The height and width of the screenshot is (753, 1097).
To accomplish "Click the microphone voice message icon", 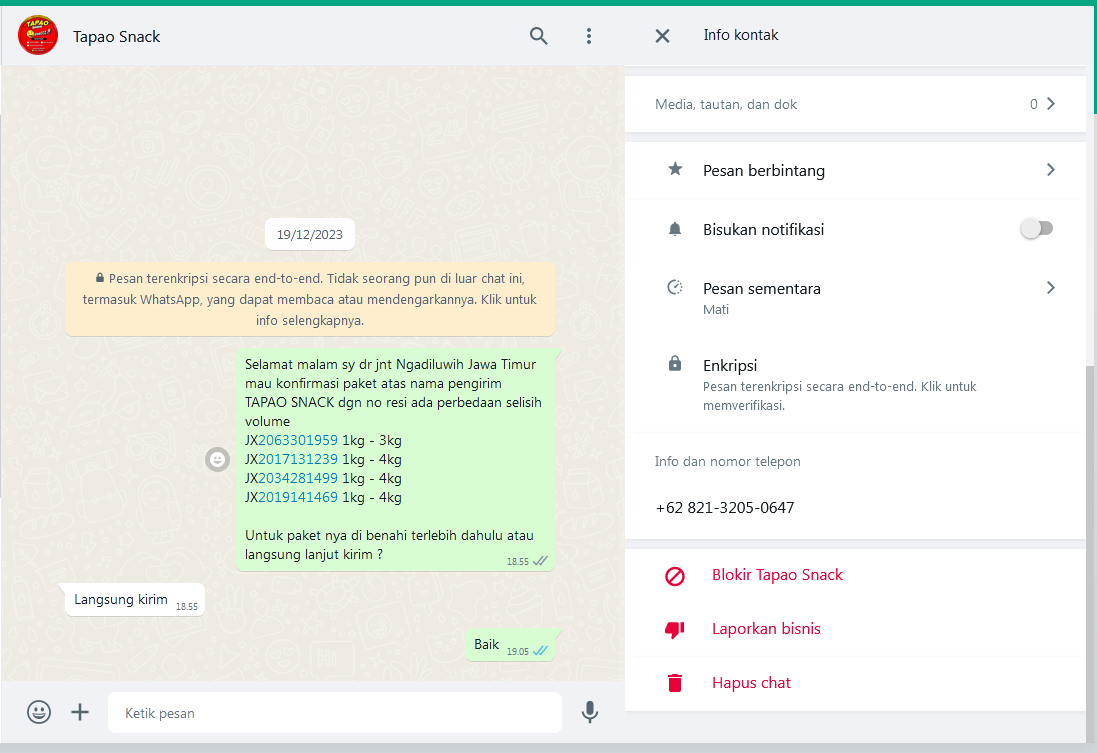I will pos(590,712).
